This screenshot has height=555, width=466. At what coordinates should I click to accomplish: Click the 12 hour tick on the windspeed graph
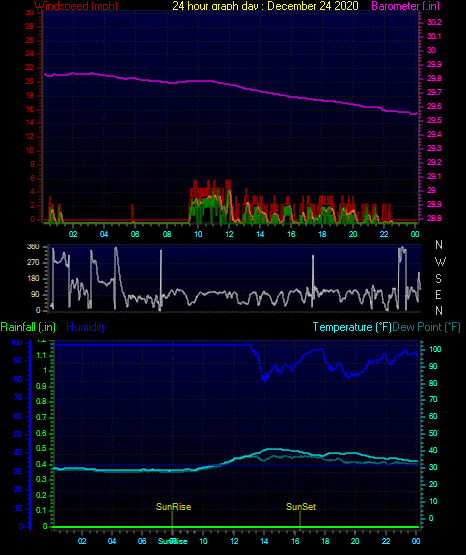coord(229,234)
